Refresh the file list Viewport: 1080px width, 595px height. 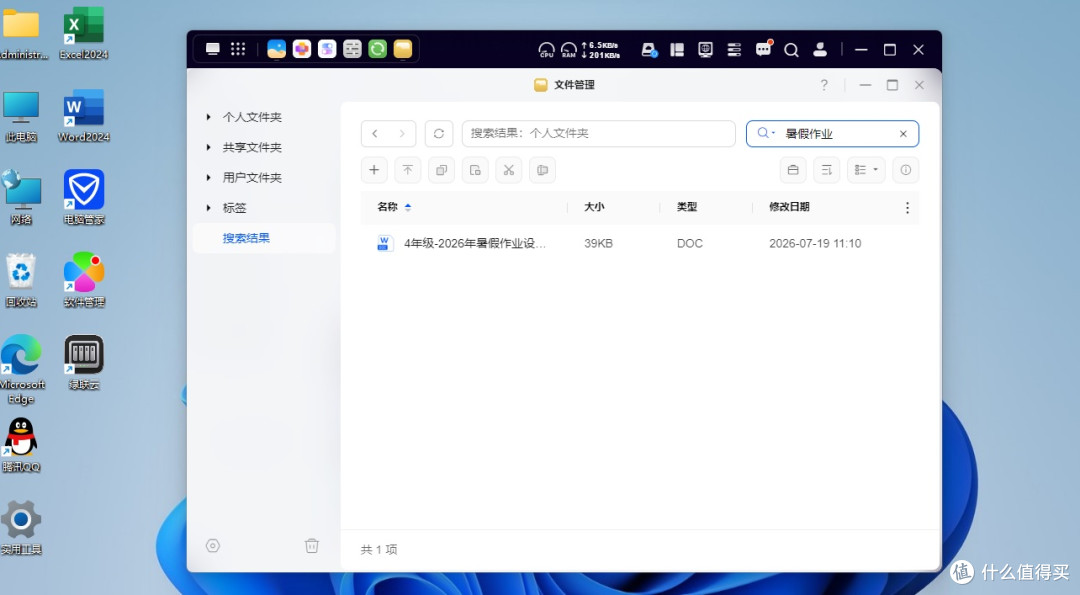tap(439, 134)
